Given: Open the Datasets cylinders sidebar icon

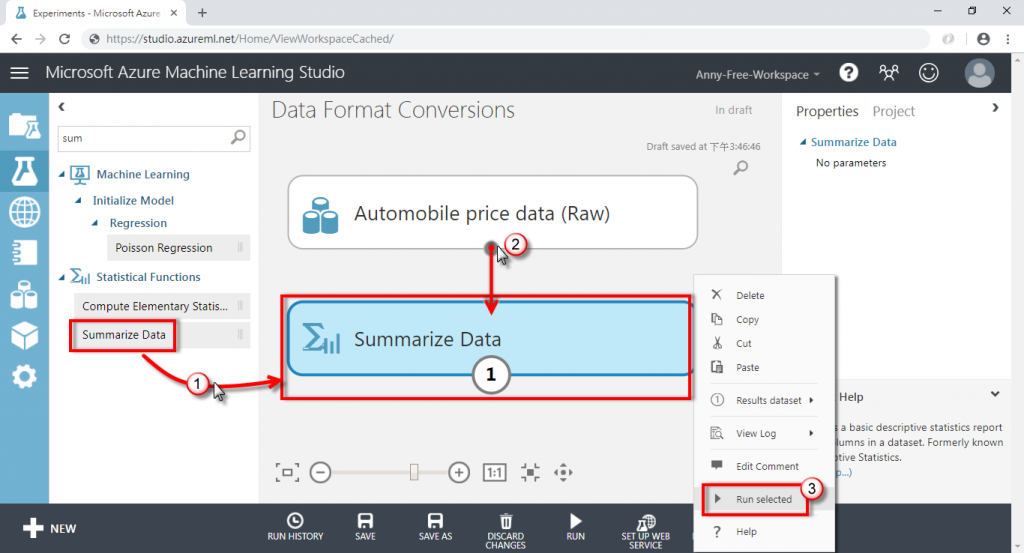Looking at the screenshot, I should coord(24,294).
